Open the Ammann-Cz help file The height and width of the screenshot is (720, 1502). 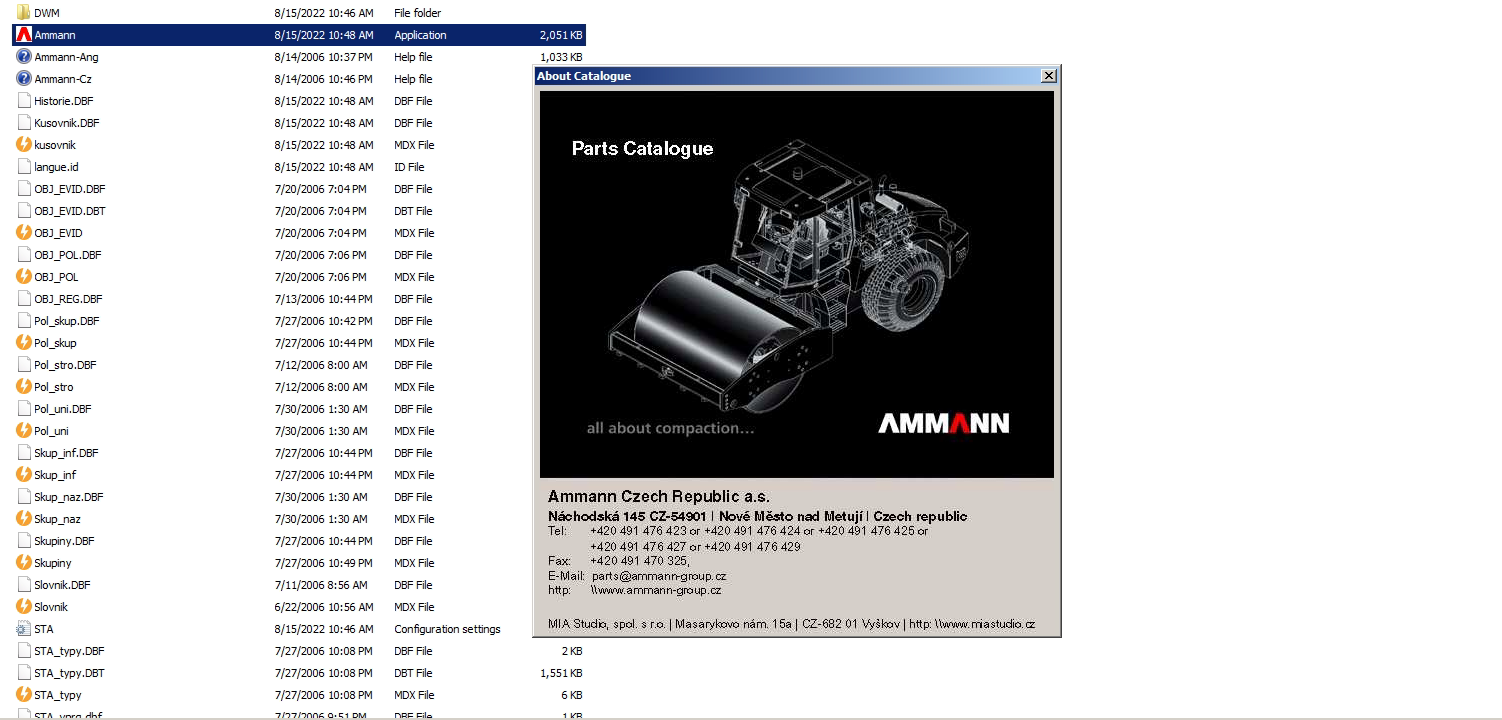[x=60, y=79]
